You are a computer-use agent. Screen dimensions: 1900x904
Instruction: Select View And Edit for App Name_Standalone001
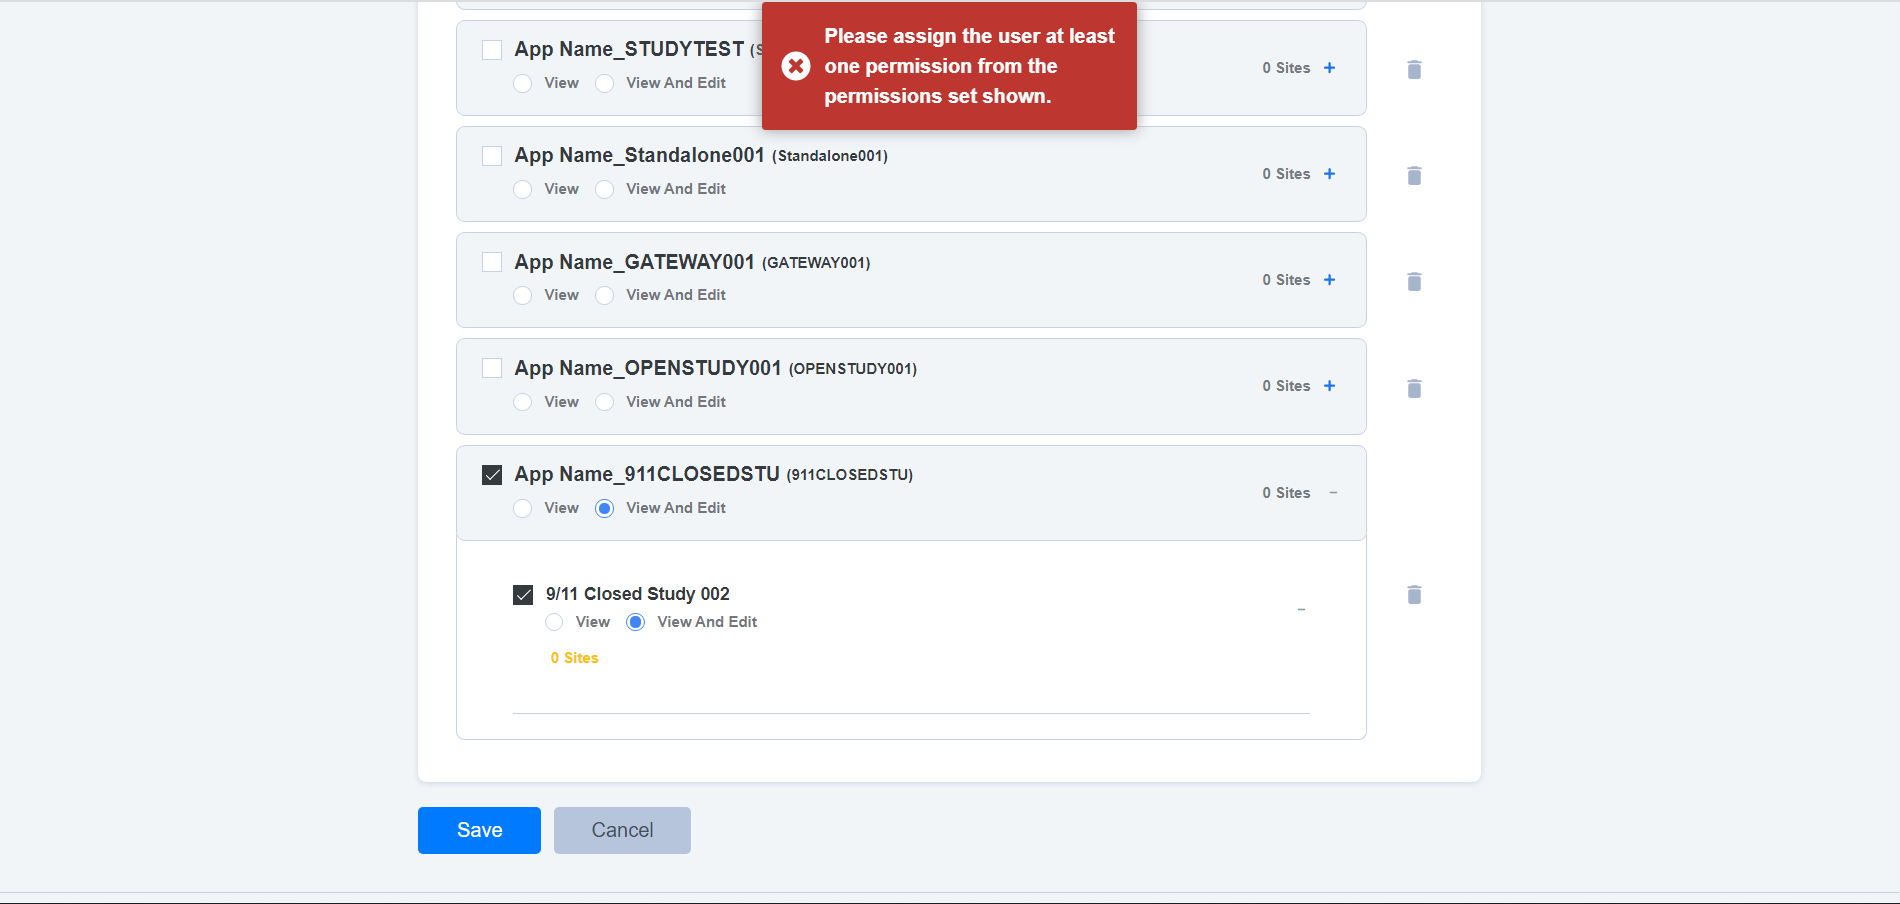click(604, 189)
